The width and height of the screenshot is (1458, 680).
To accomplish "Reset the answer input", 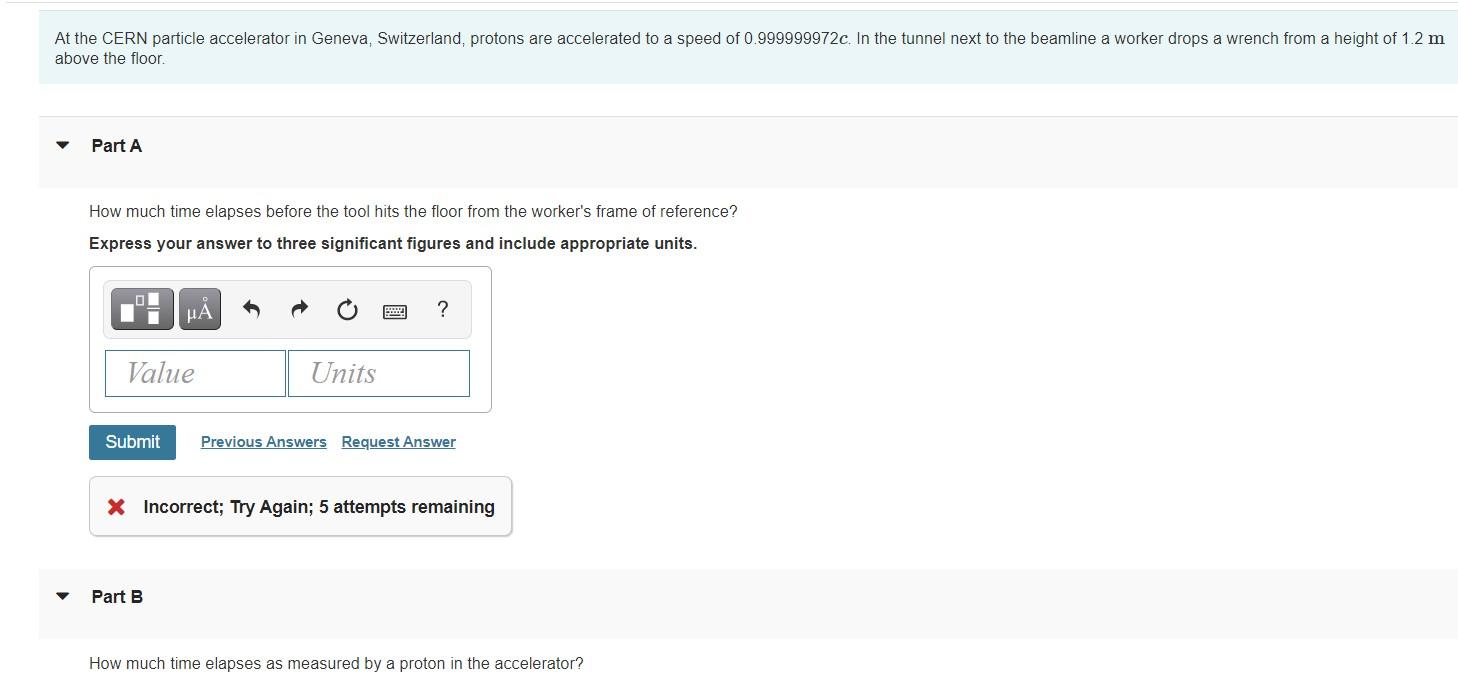I will pos(347,309).
